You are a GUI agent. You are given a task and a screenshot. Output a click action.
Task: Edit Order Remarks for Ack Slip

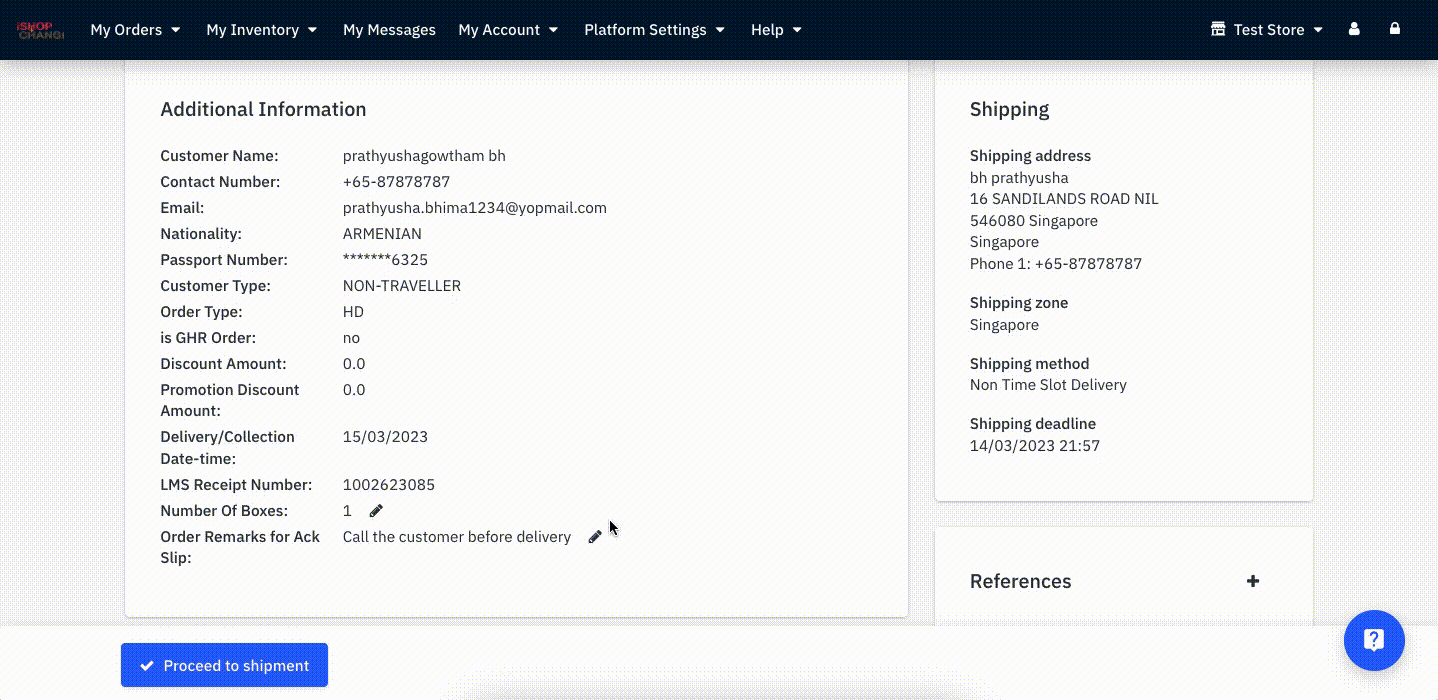coord(595,537)
